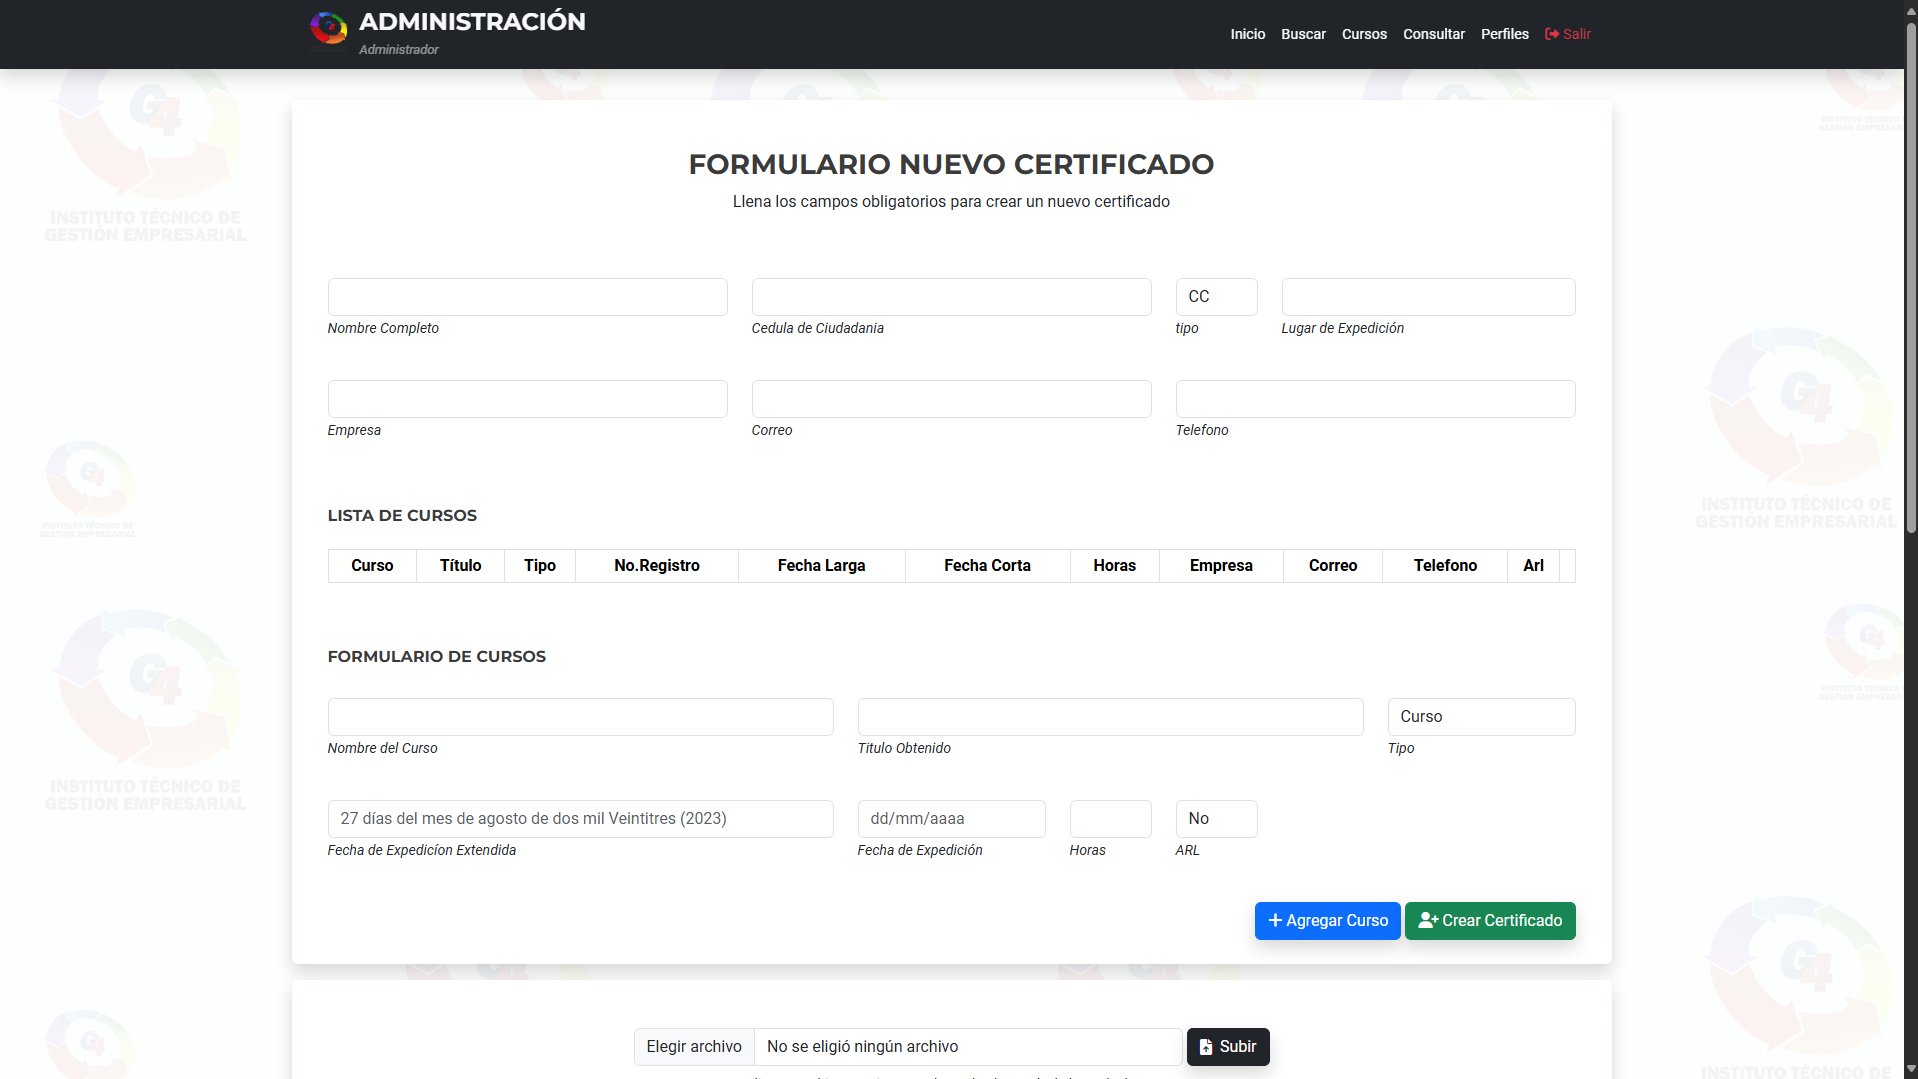The image size is (1918, 1079).
Task: Open the Perfiles menu item
Action: pos(1504,33)
